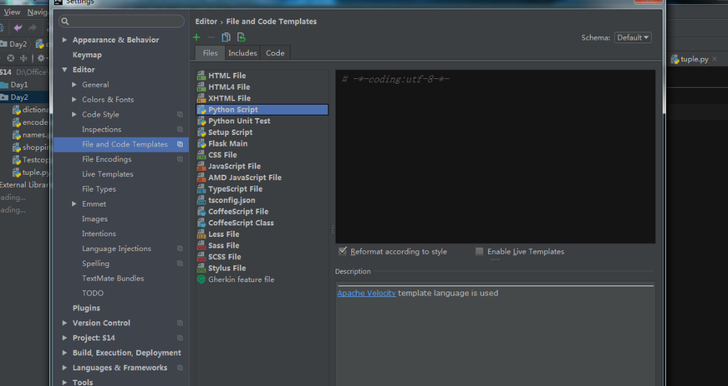Screen dimensions: 728x386
Task: Open the Apache Velocity link
Action: point(366,293)
